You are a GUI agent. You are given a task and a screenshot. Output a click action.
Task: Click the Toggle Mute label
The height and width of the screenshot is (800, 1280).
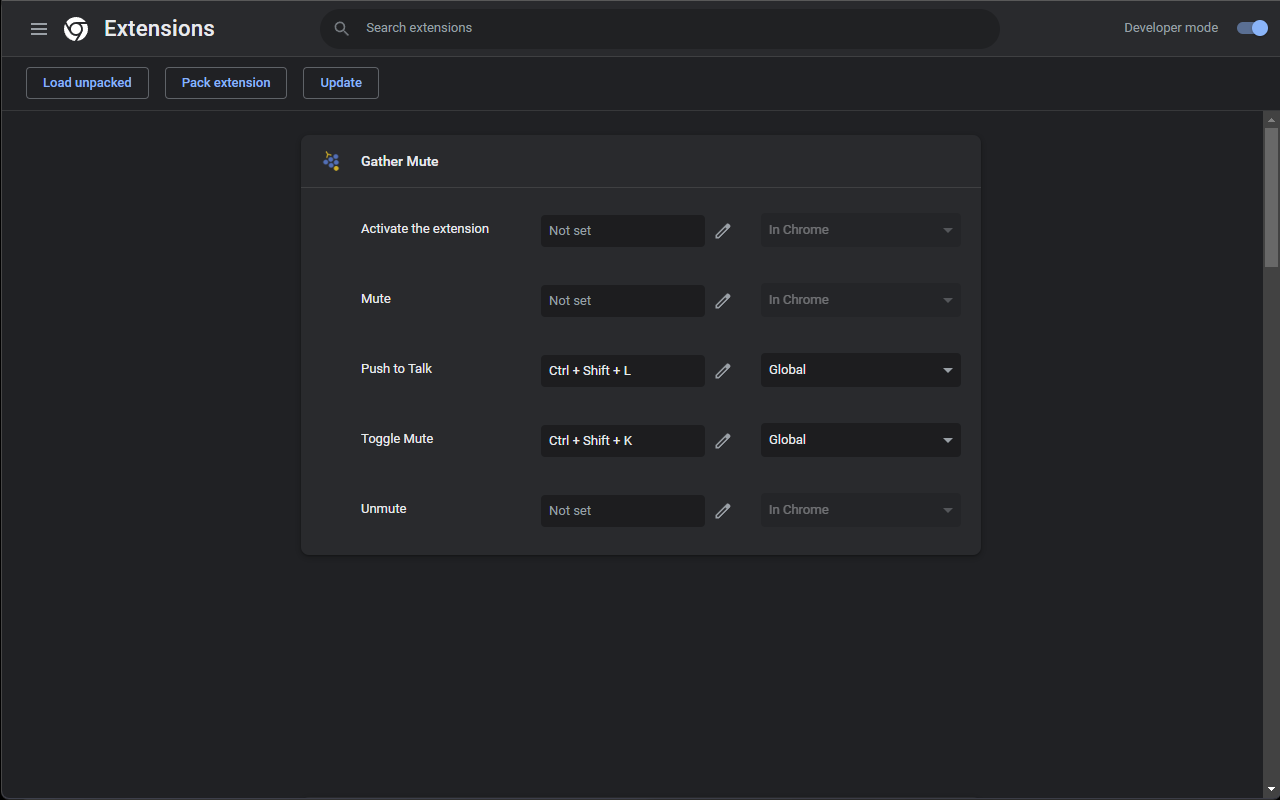[x=397, y=439]
